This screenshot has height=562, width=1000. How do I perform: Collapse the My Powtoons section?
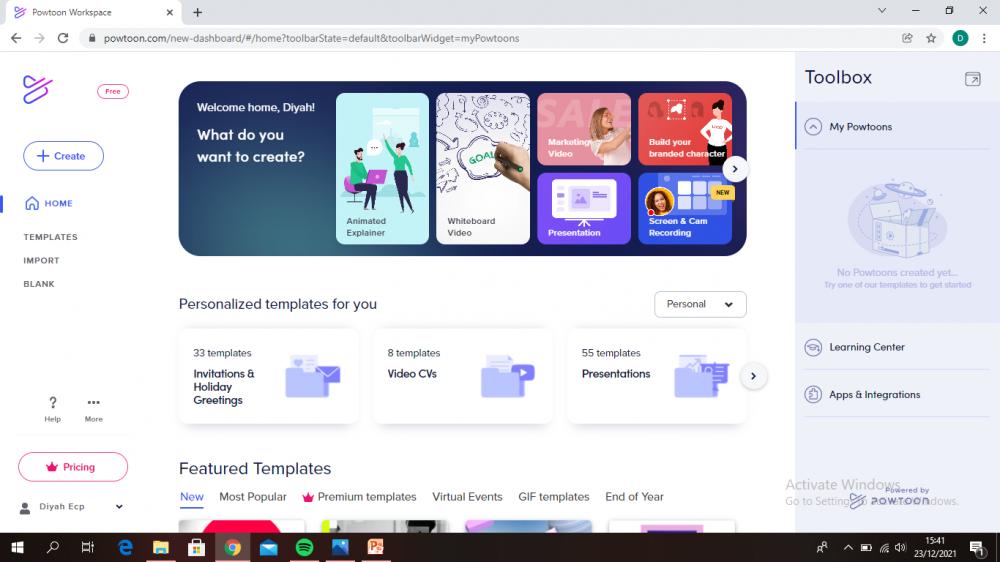coord(813,127)
